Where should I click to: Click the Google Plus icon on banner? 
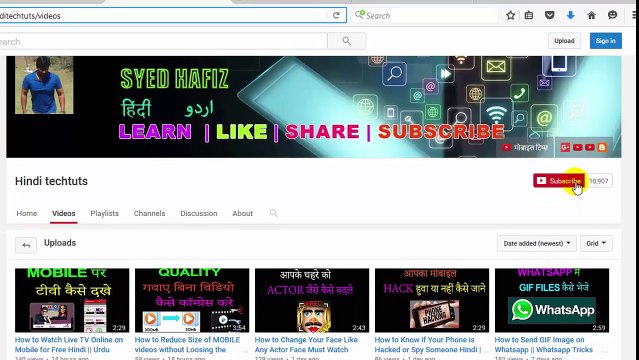click(565, 147)
